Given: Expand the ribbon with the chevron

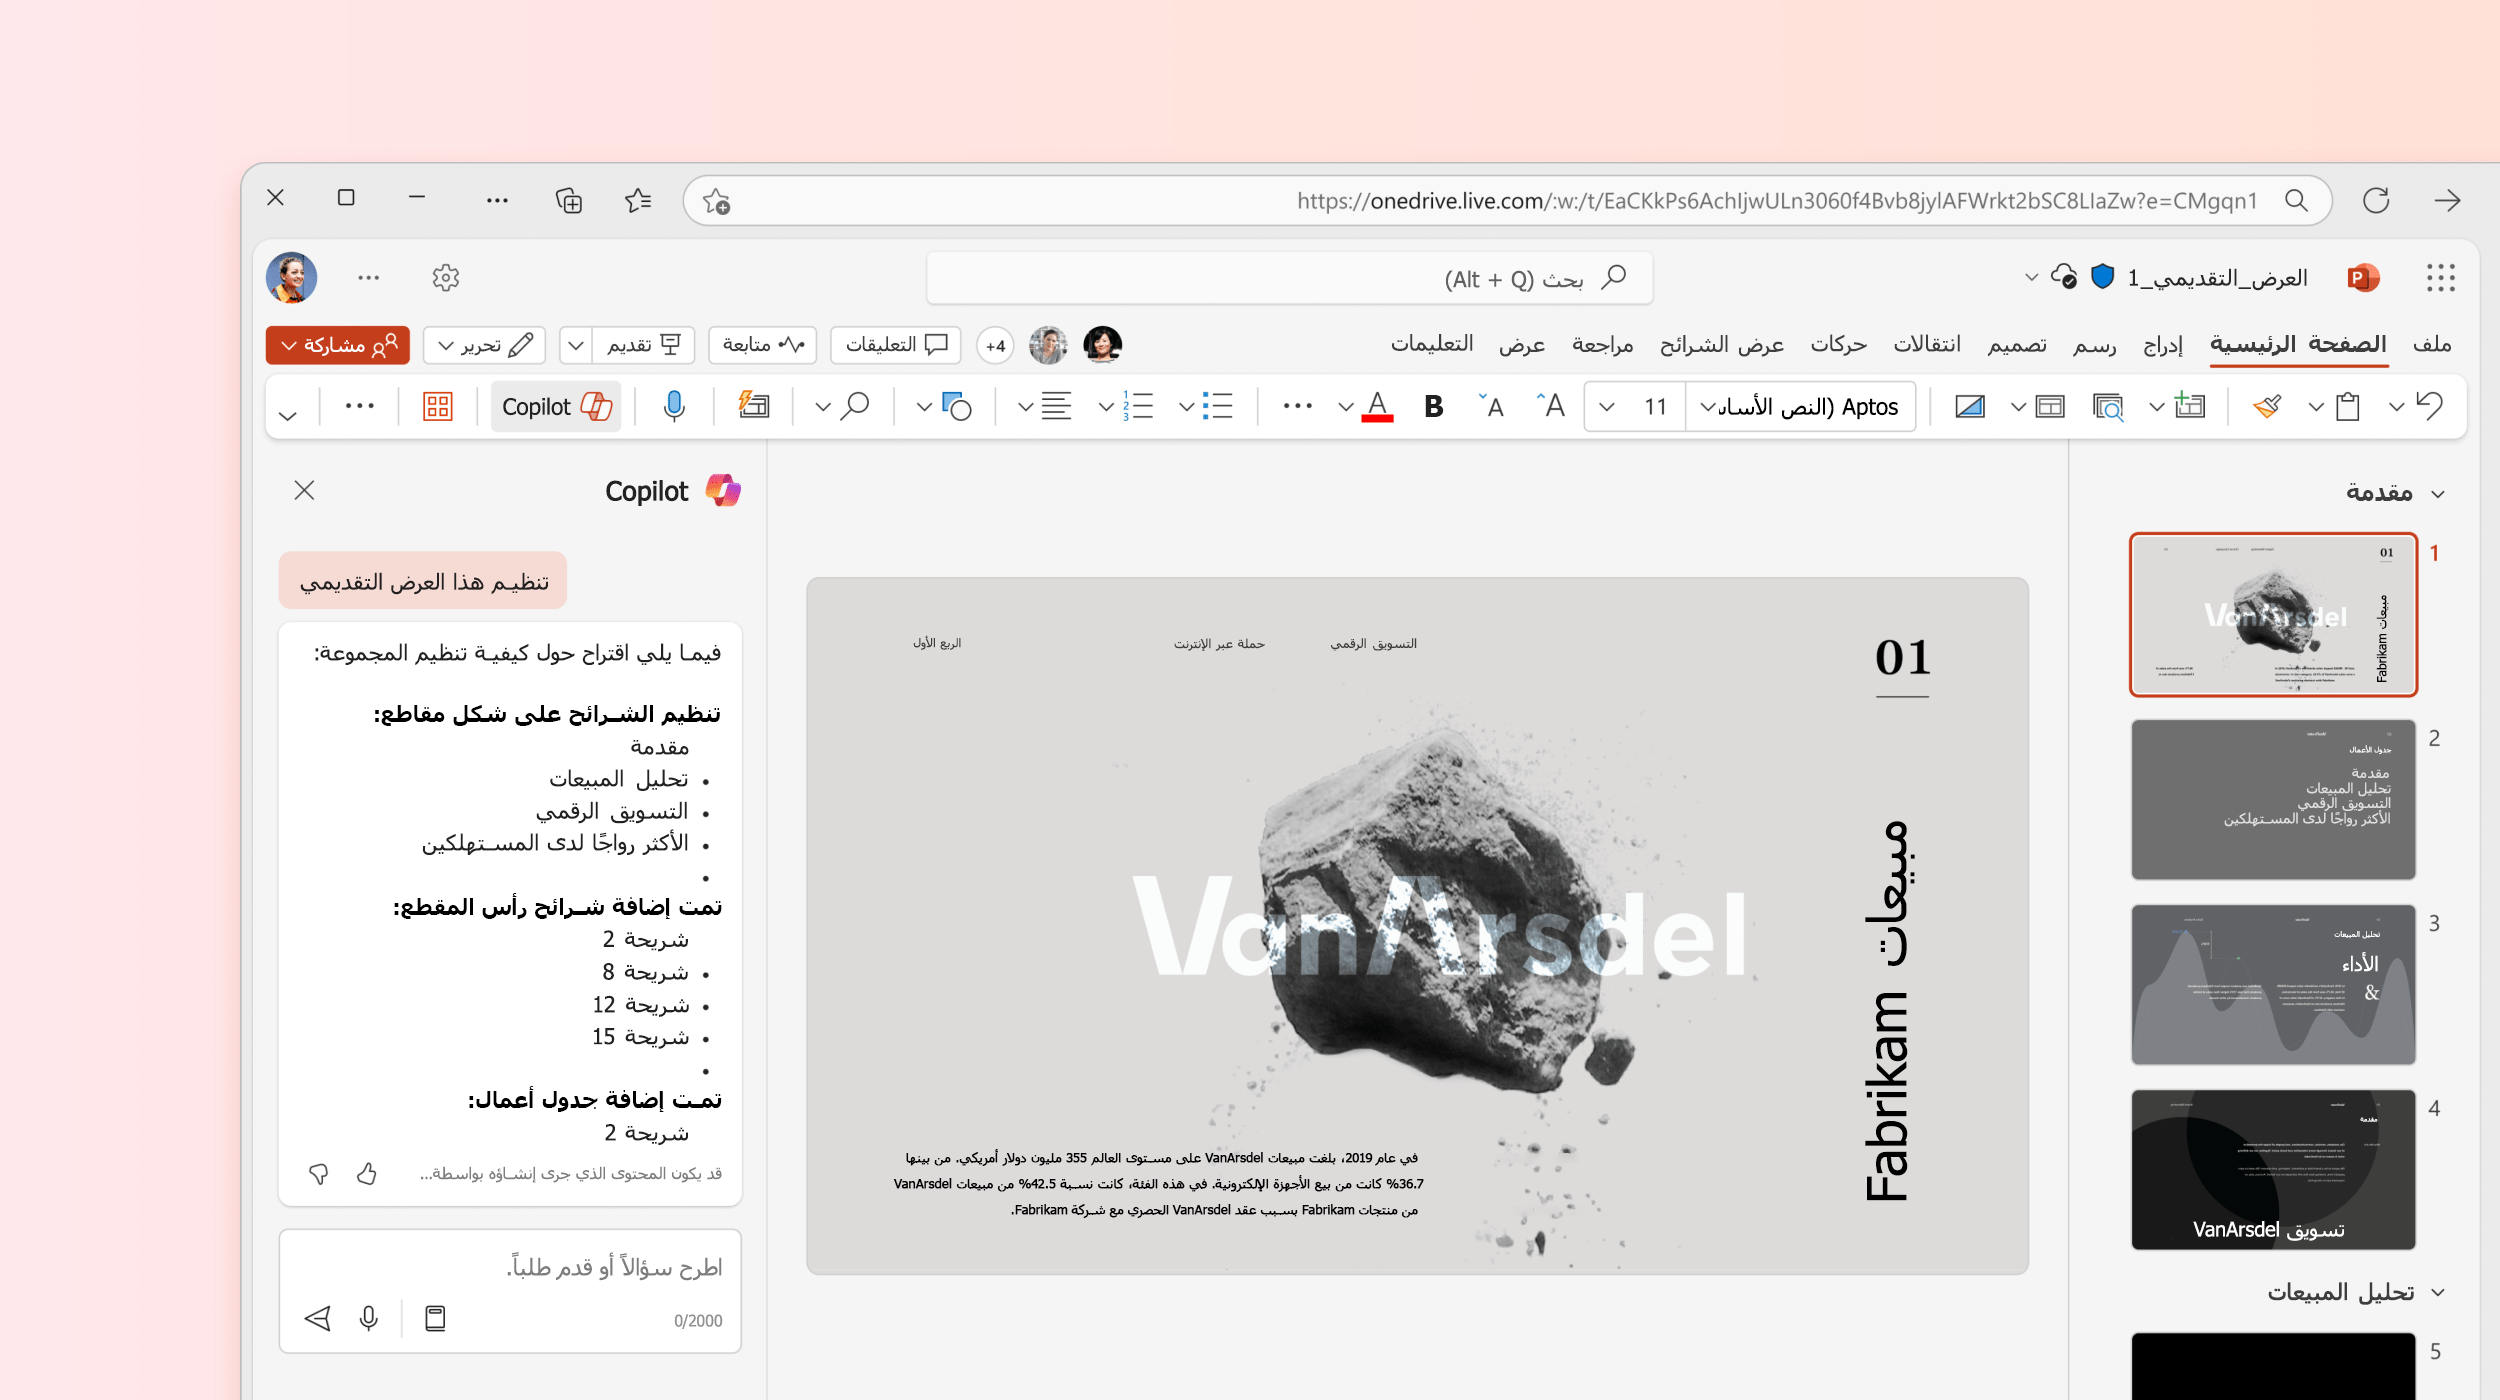Looking at the screenshot, I should point(288,416).
